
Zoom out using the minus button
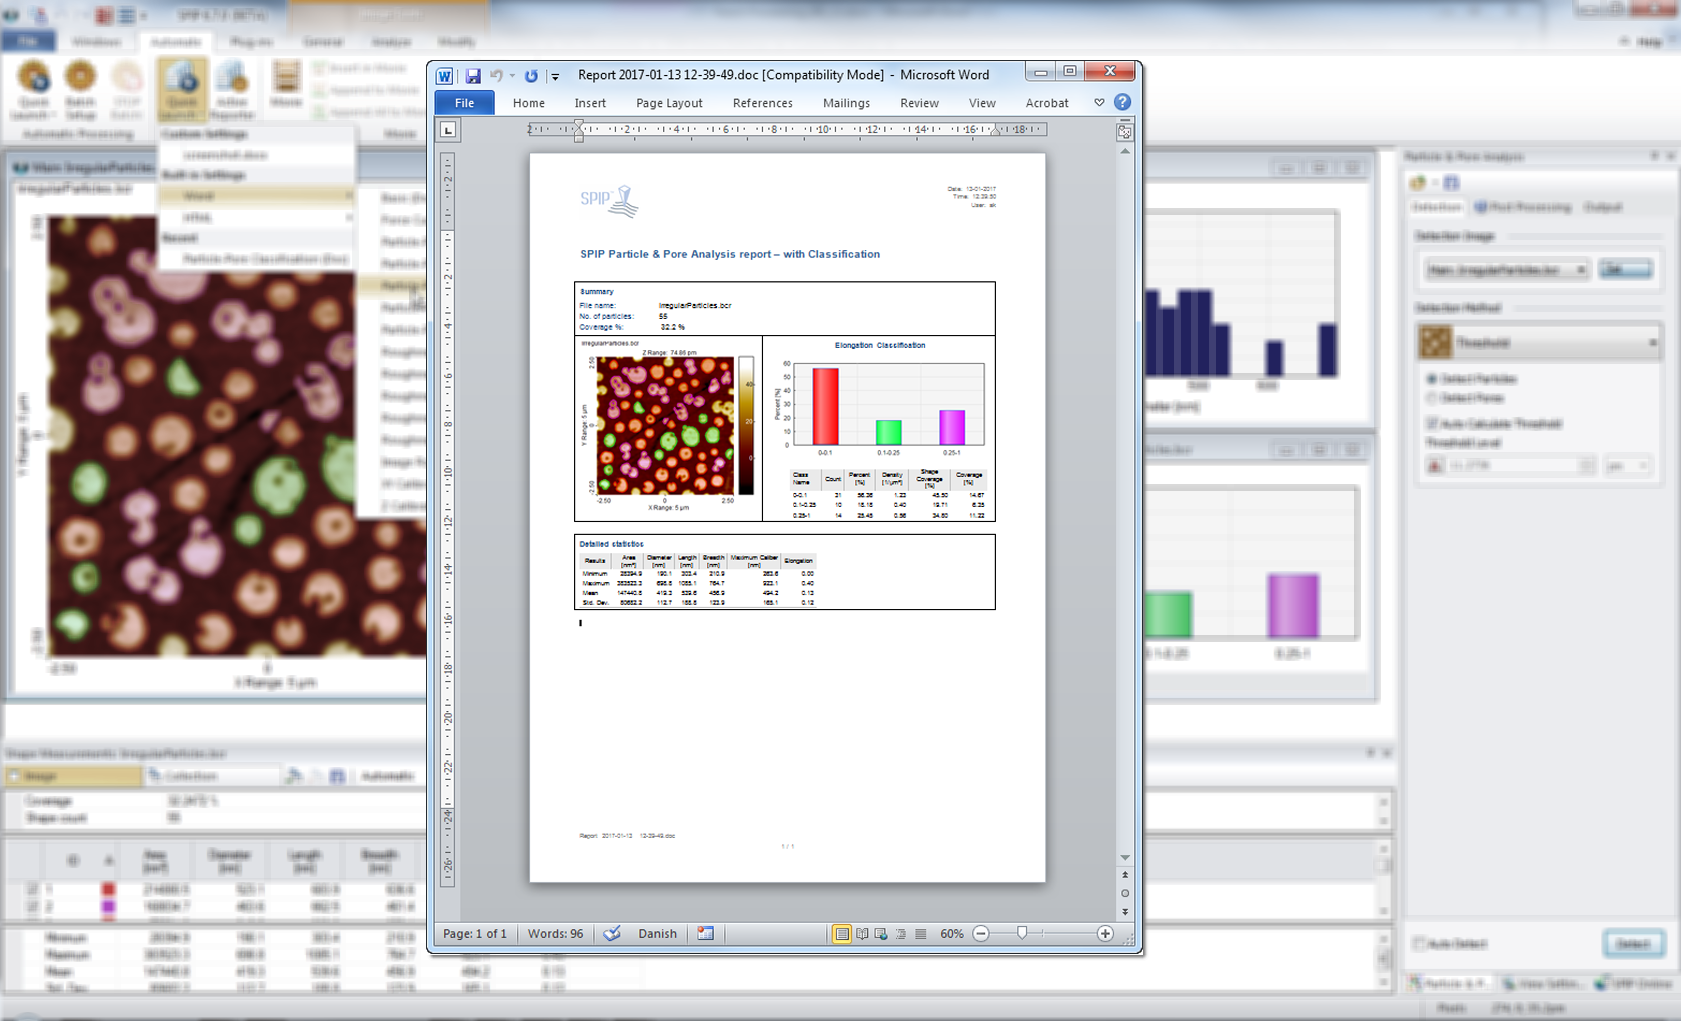click(x=981, y=934)
